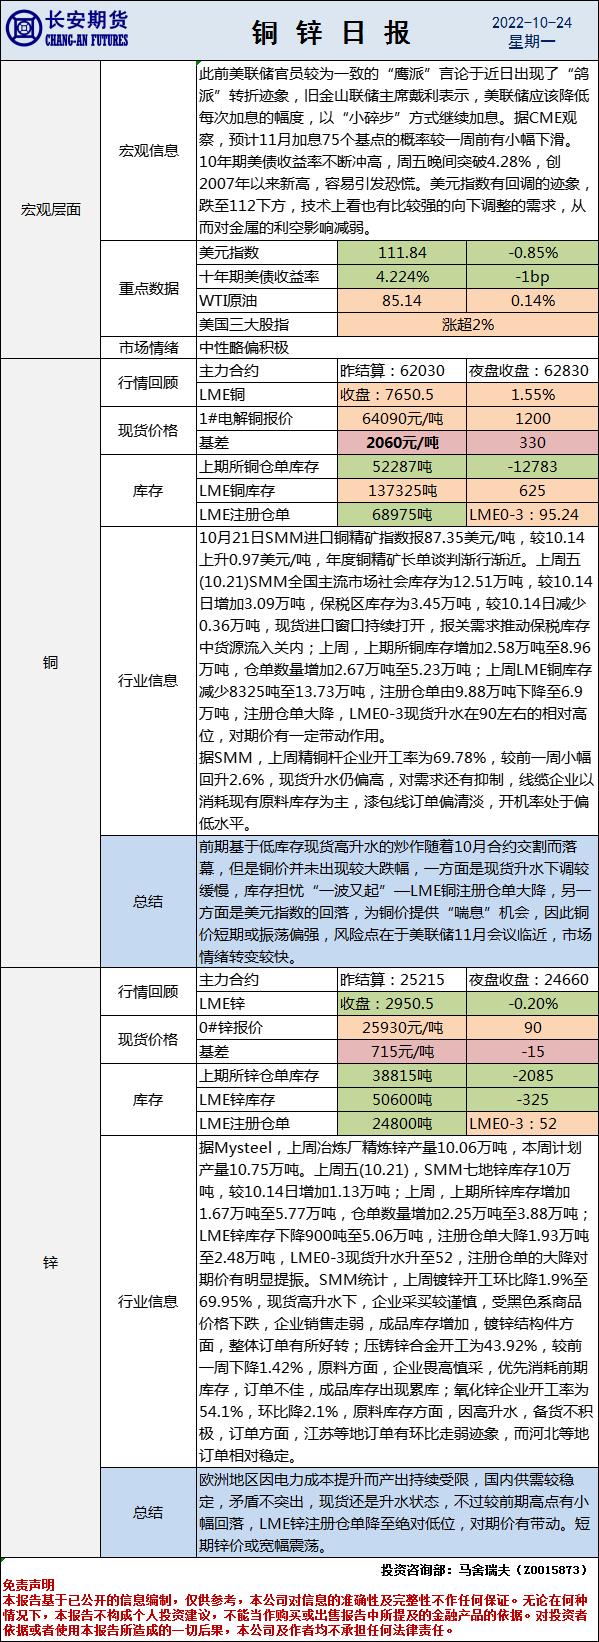Viewport: 599px width, 1642px height.
Task: Click the WTI原油 85.14 cell
Action: tap(402, 300)
